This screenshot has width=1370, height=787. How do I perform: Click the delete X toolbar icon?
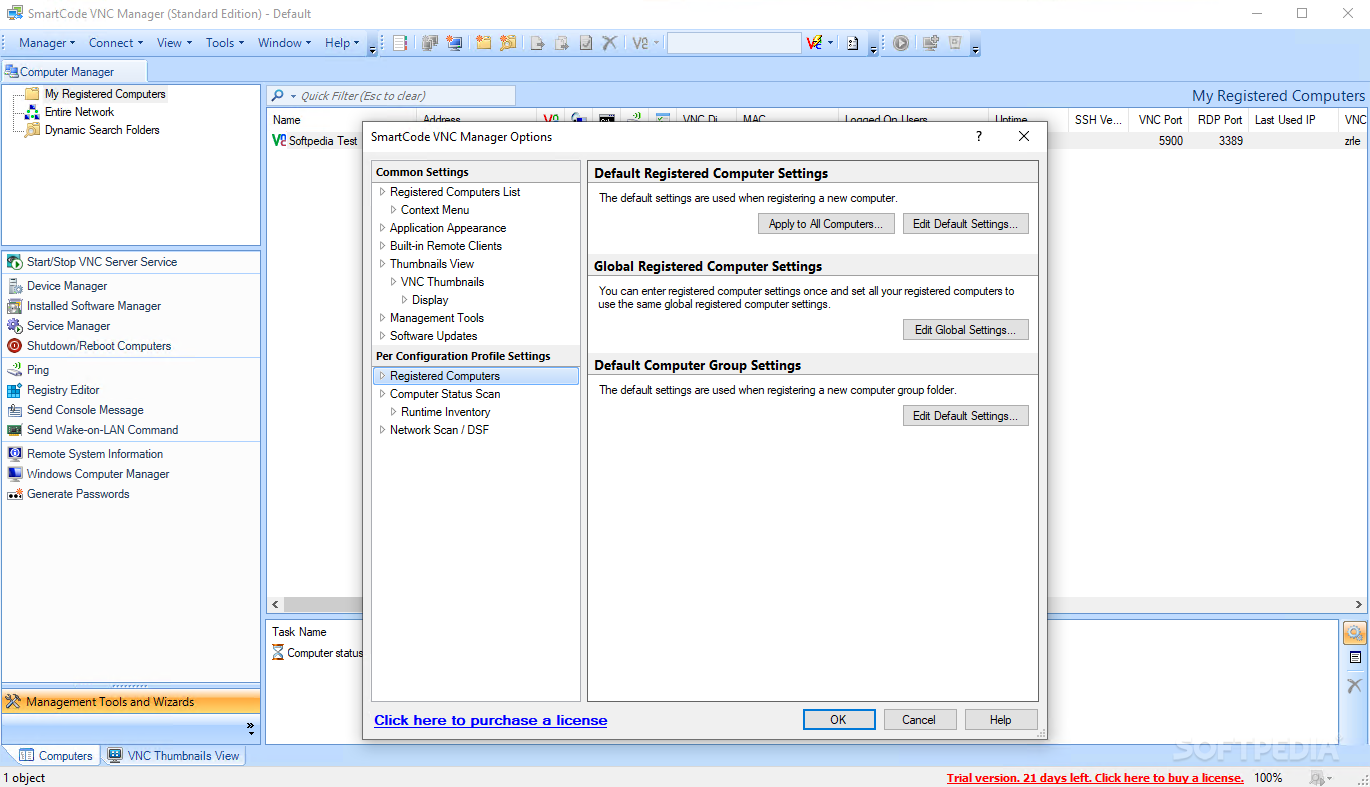pyautogui.click(x=609, y=43)
